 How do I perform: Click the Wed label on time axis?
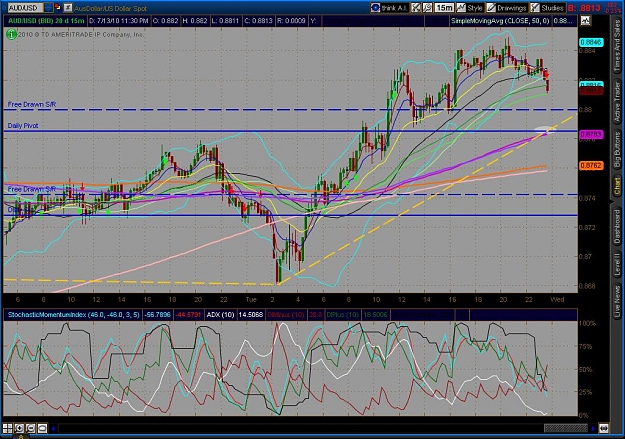(x=557, y=300)
